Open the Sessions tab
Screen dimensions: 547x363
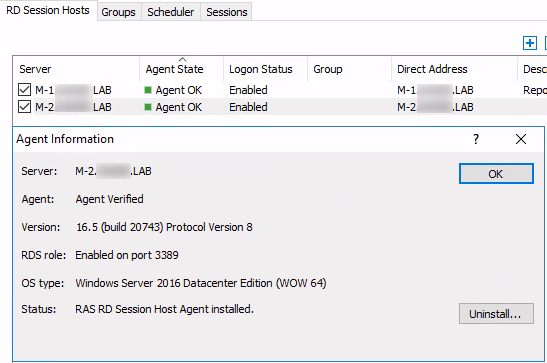coord(227,12)
